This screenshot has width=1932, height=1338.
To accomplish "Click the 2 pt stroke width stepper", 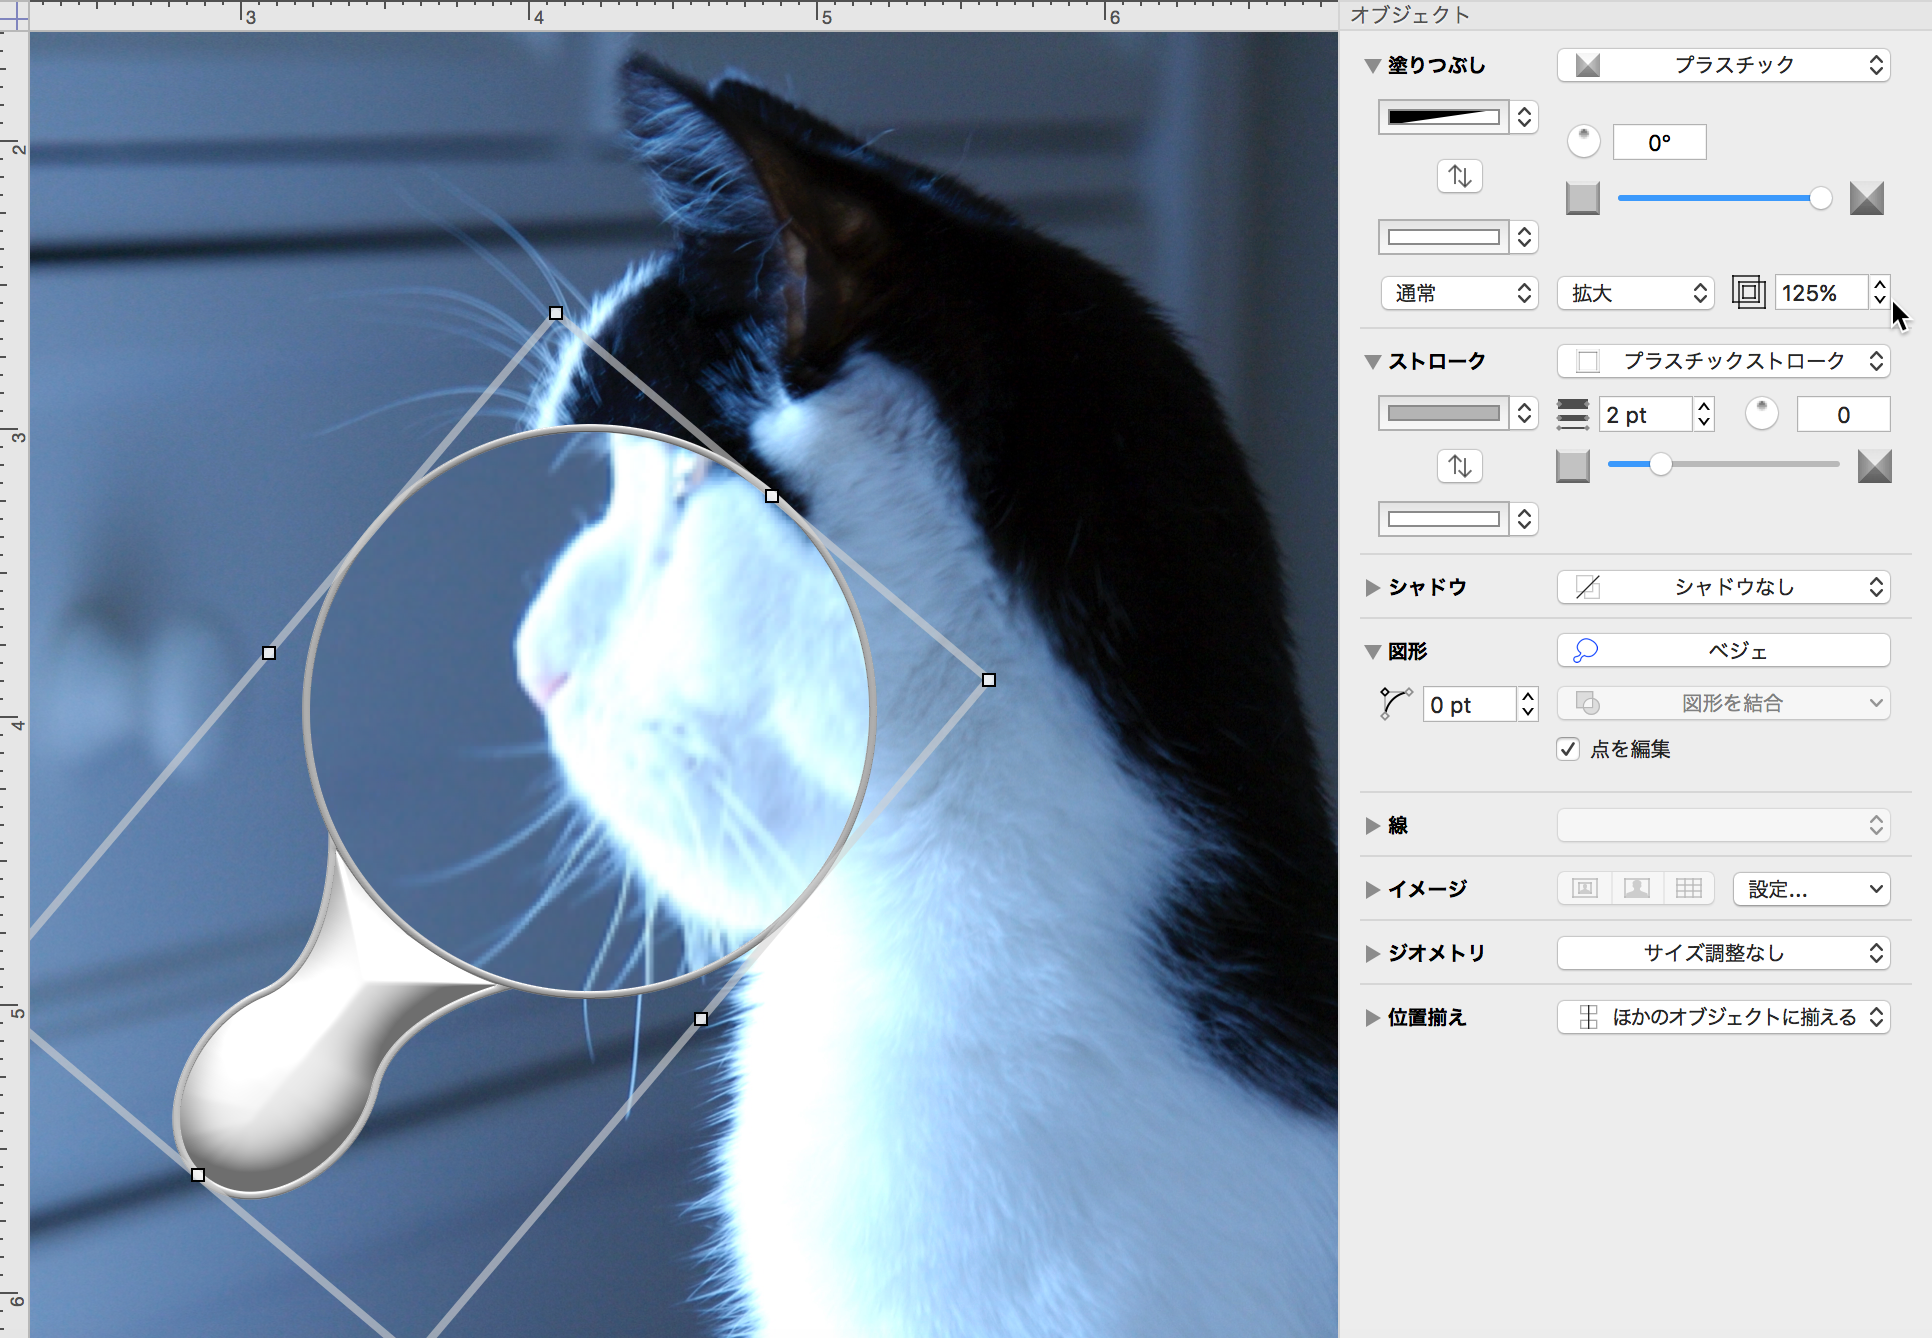I will [1704, 414].
